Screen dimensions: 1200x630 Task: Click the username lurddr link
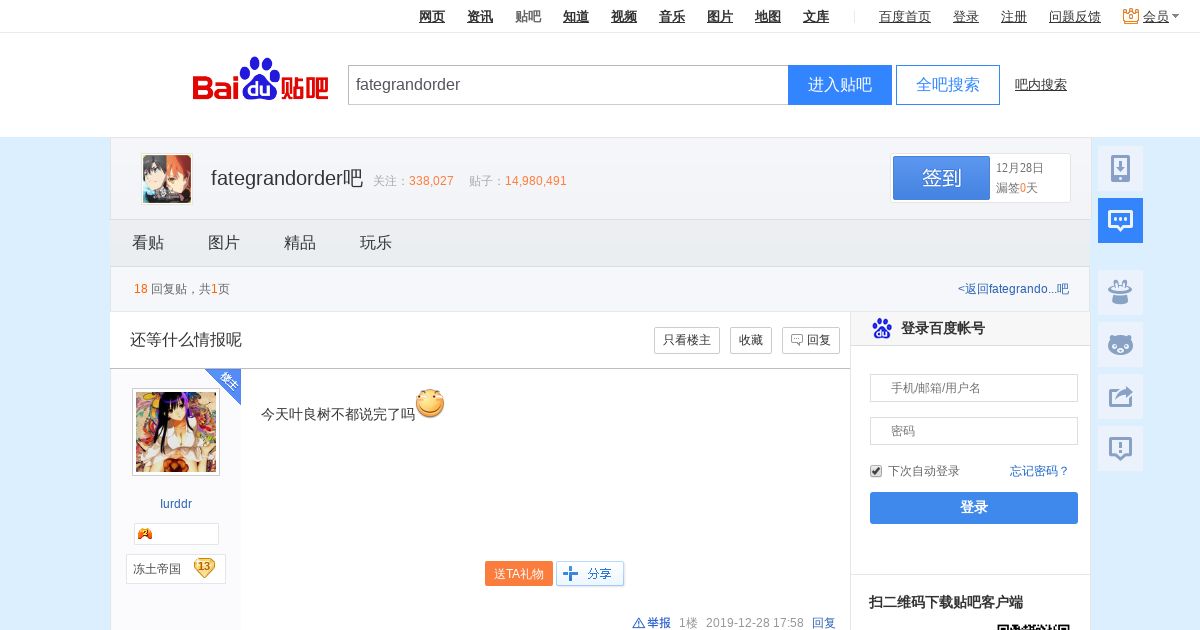click(176, 504)
